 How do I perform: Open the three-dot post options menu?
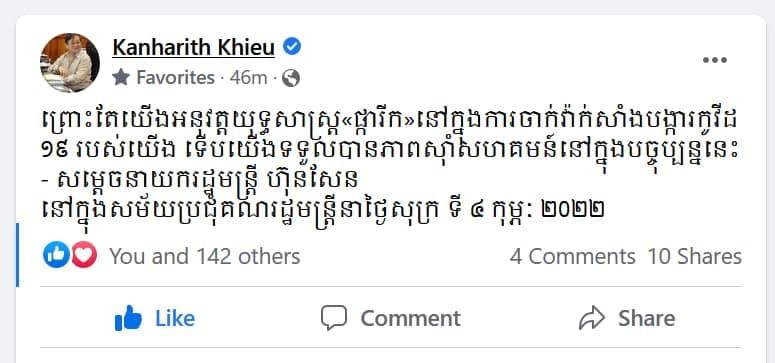click(715, 60)
